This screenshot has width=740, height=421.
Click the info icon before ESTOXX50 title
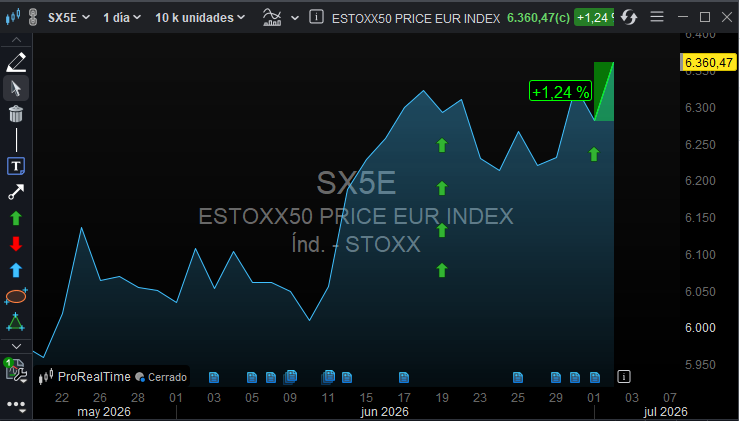(316, 17)
